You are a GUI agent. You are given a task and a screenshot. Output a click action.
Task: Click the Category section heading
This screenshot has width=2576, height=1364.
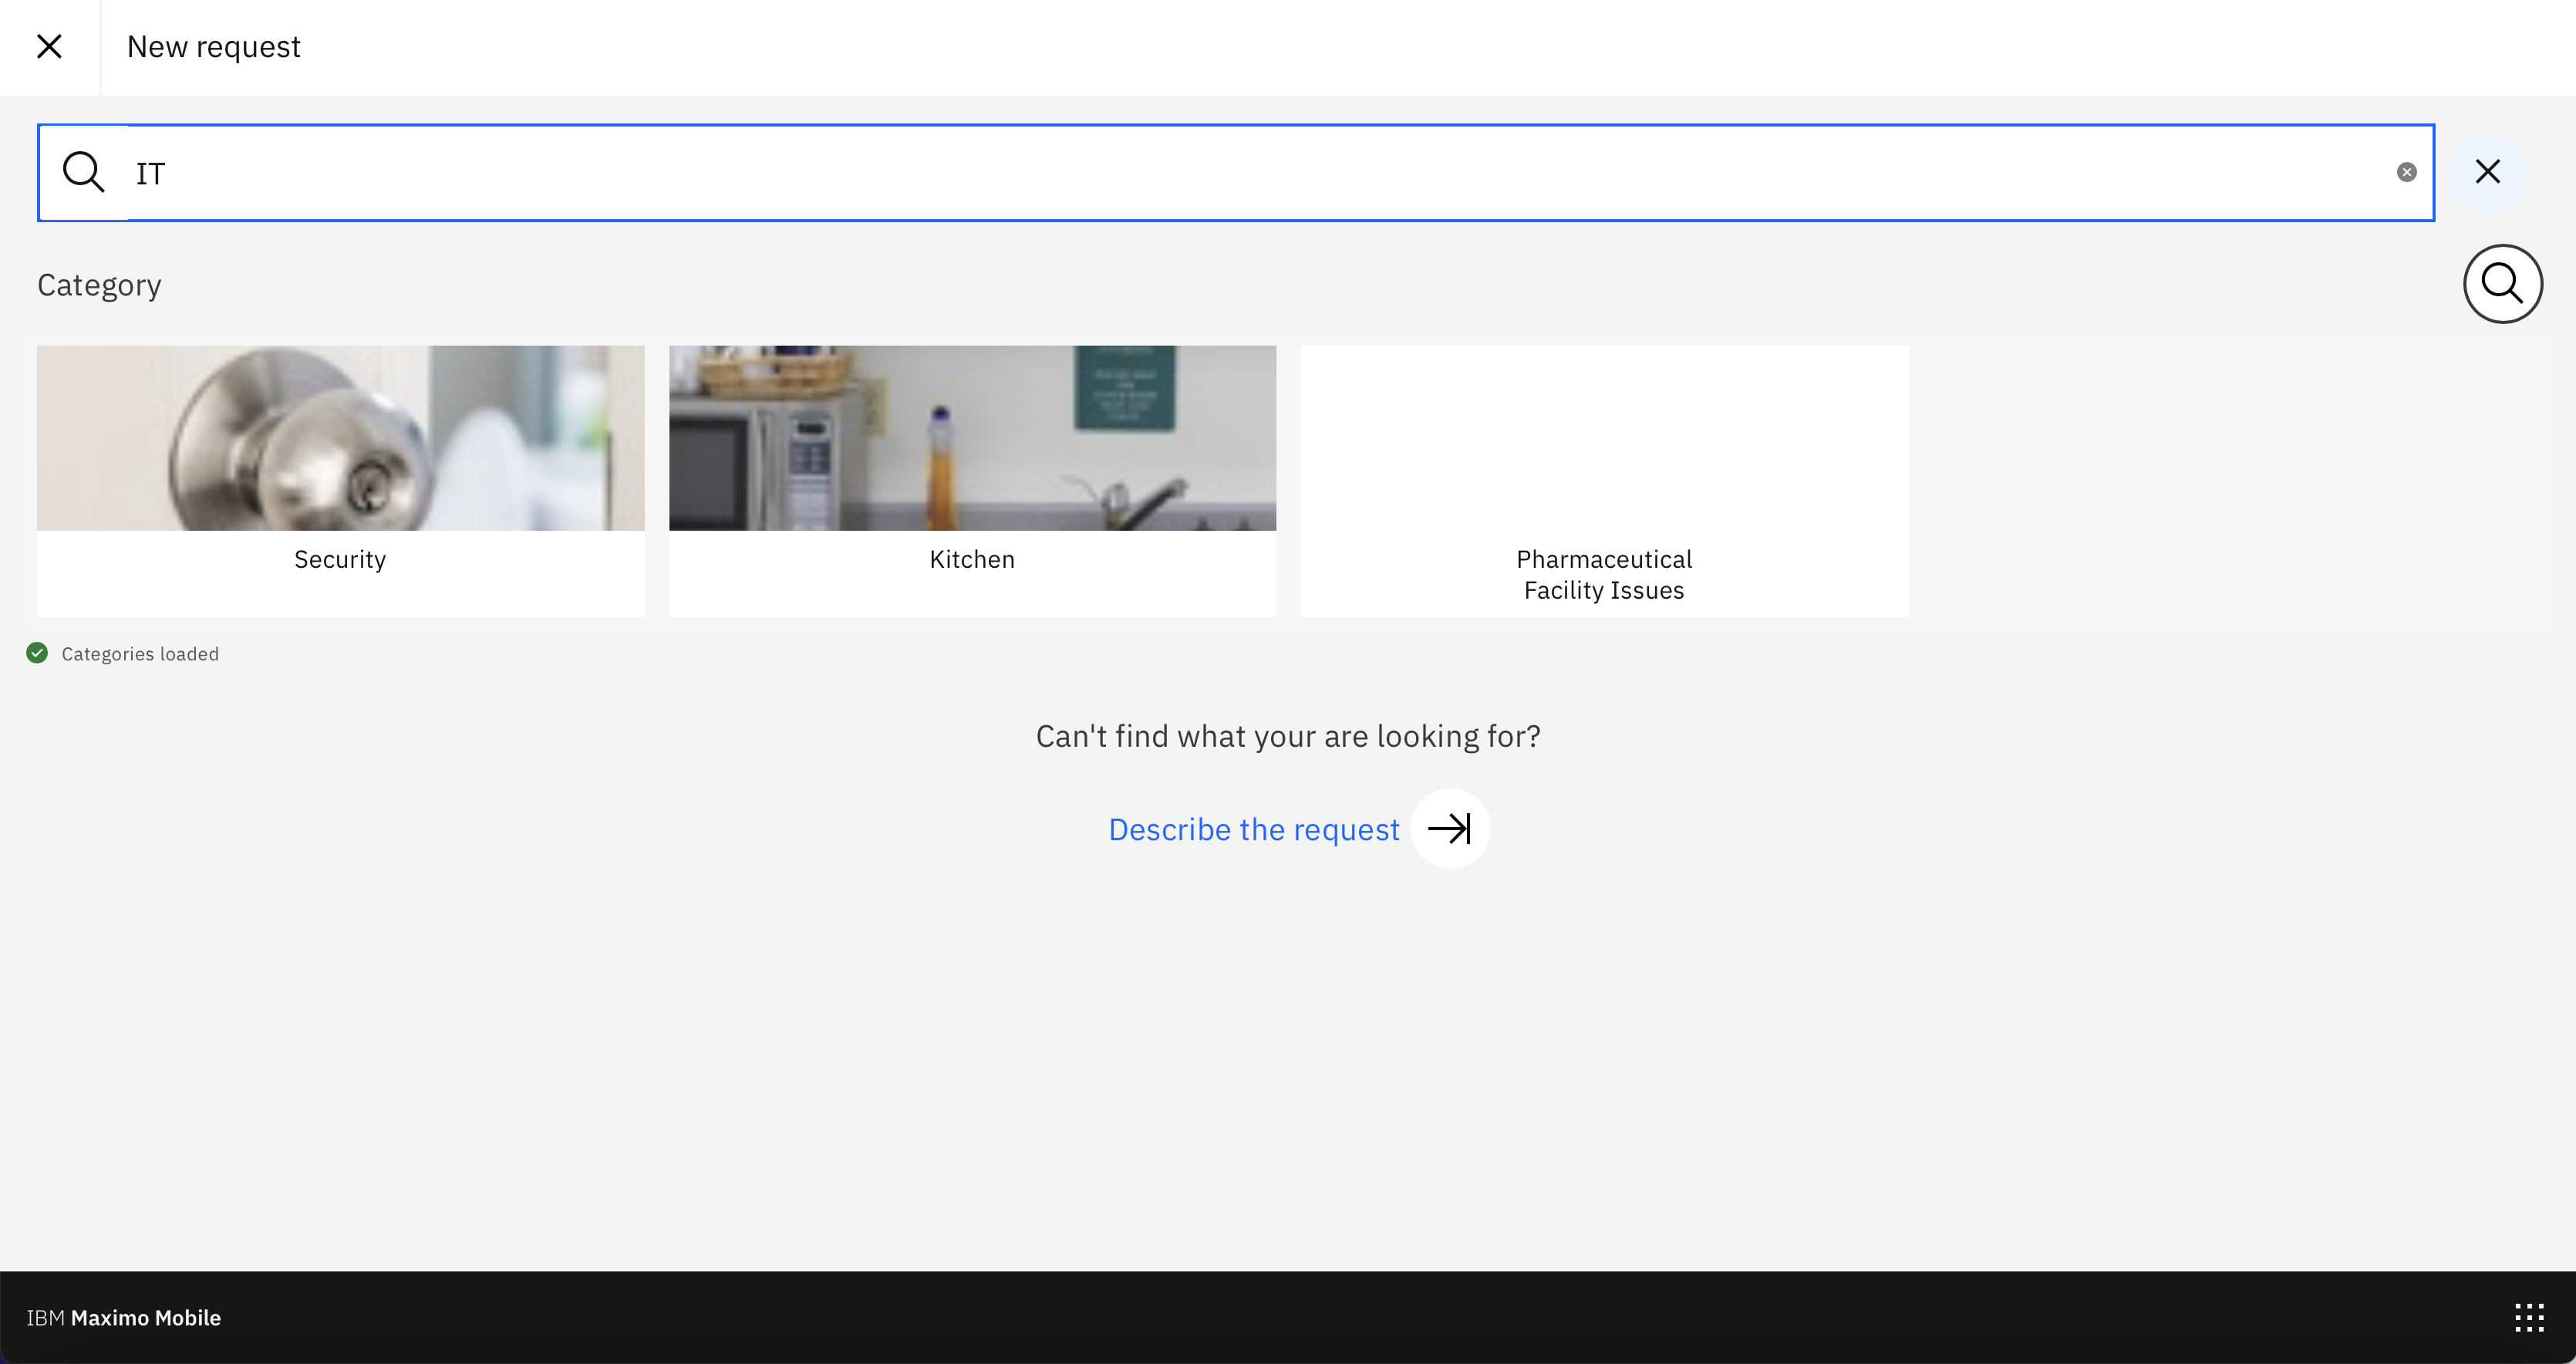(x=99, y=285)
